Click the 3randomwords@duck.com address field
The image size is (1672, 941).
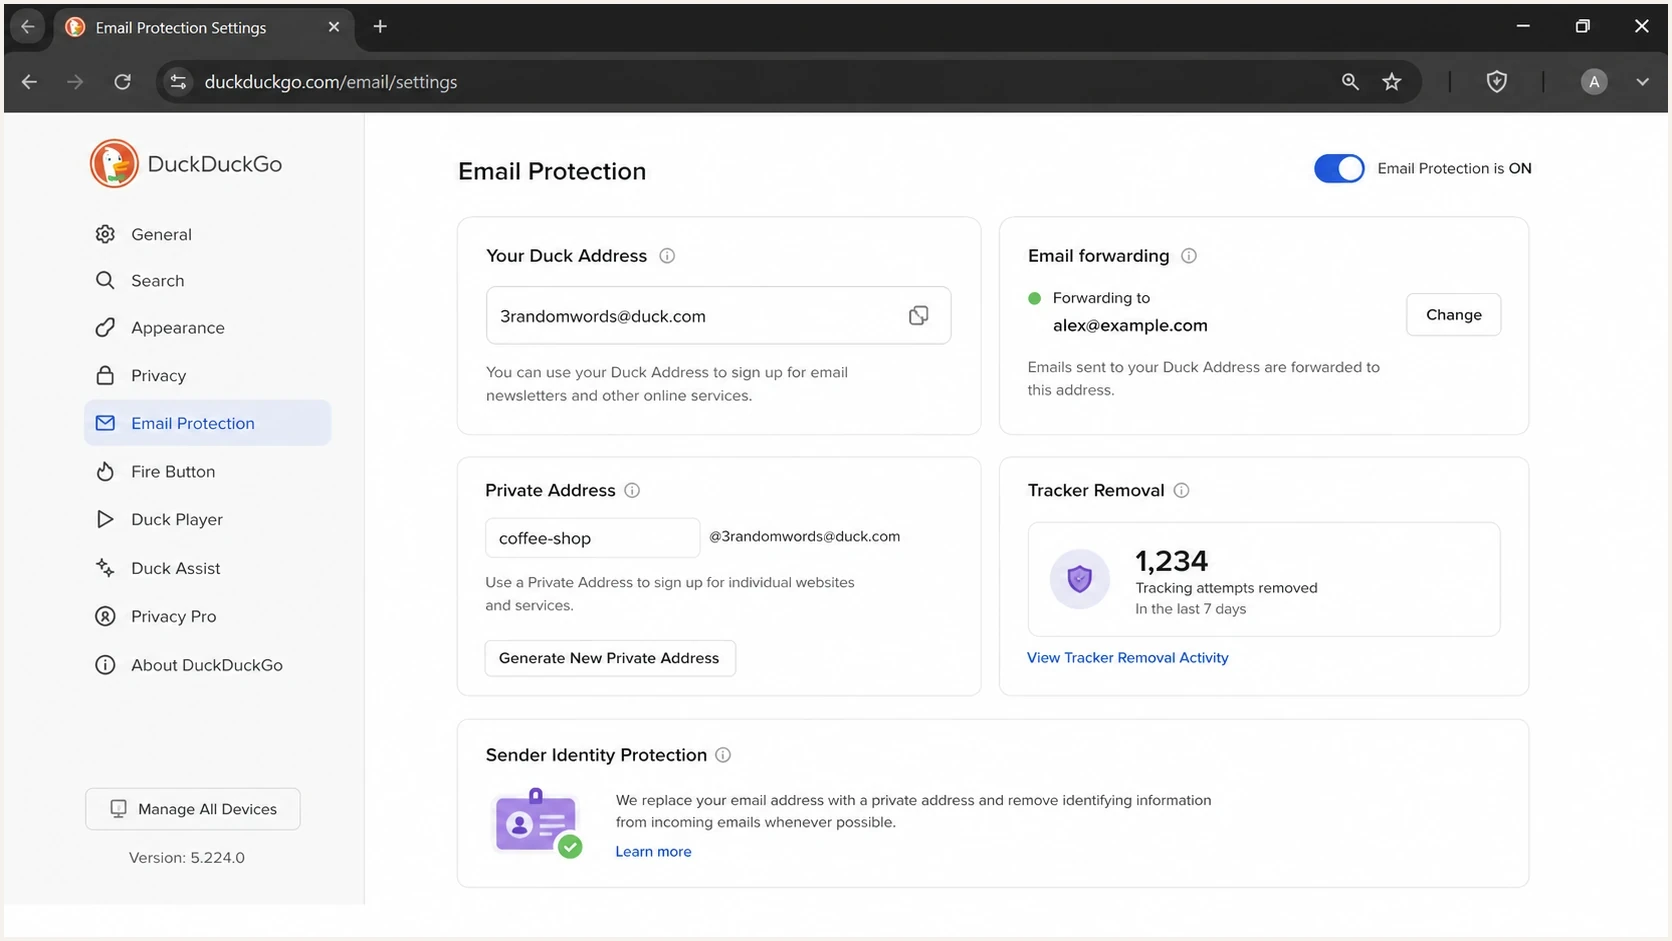point(718,316)
